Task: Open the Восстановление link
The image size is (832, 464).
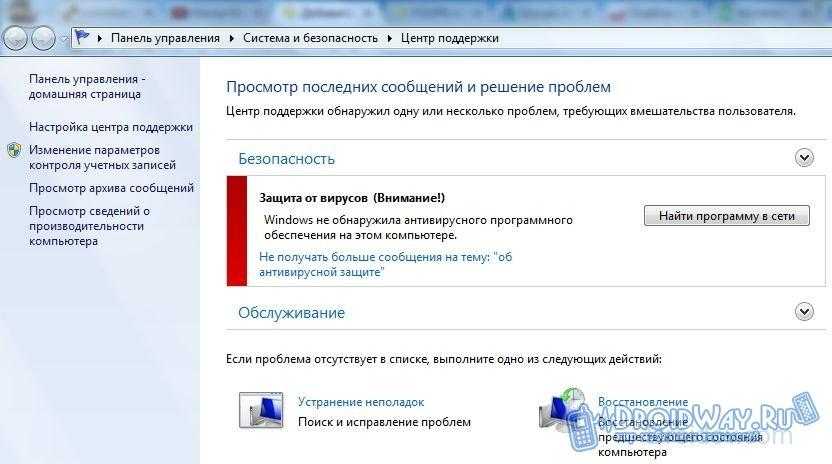Action: coord(643,402)
